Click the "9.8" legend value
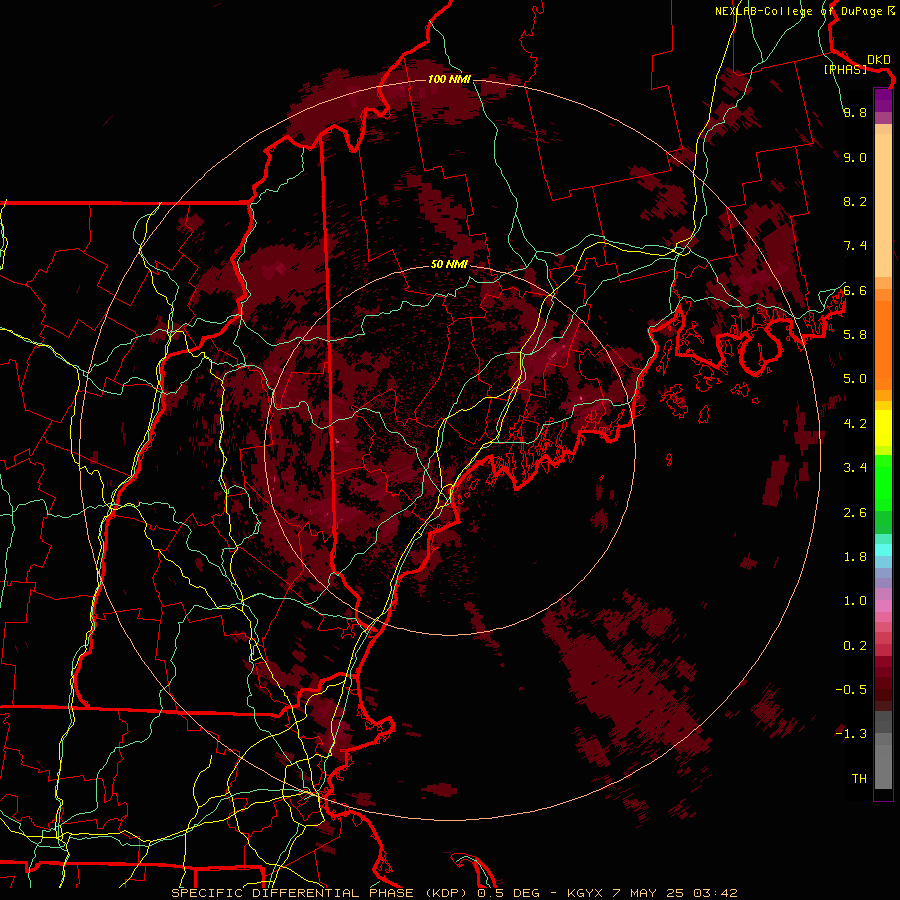Screen dimensions: 900x900 (855, 112)
